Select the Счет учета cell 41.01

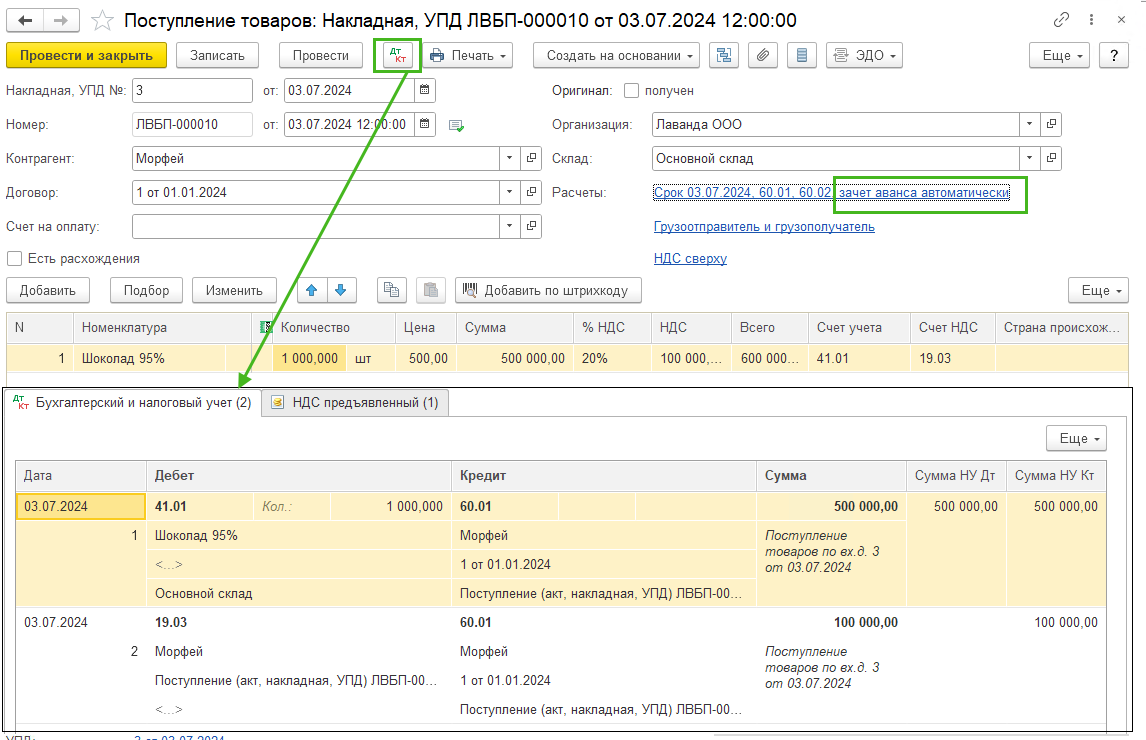click(x=859, y=358)
